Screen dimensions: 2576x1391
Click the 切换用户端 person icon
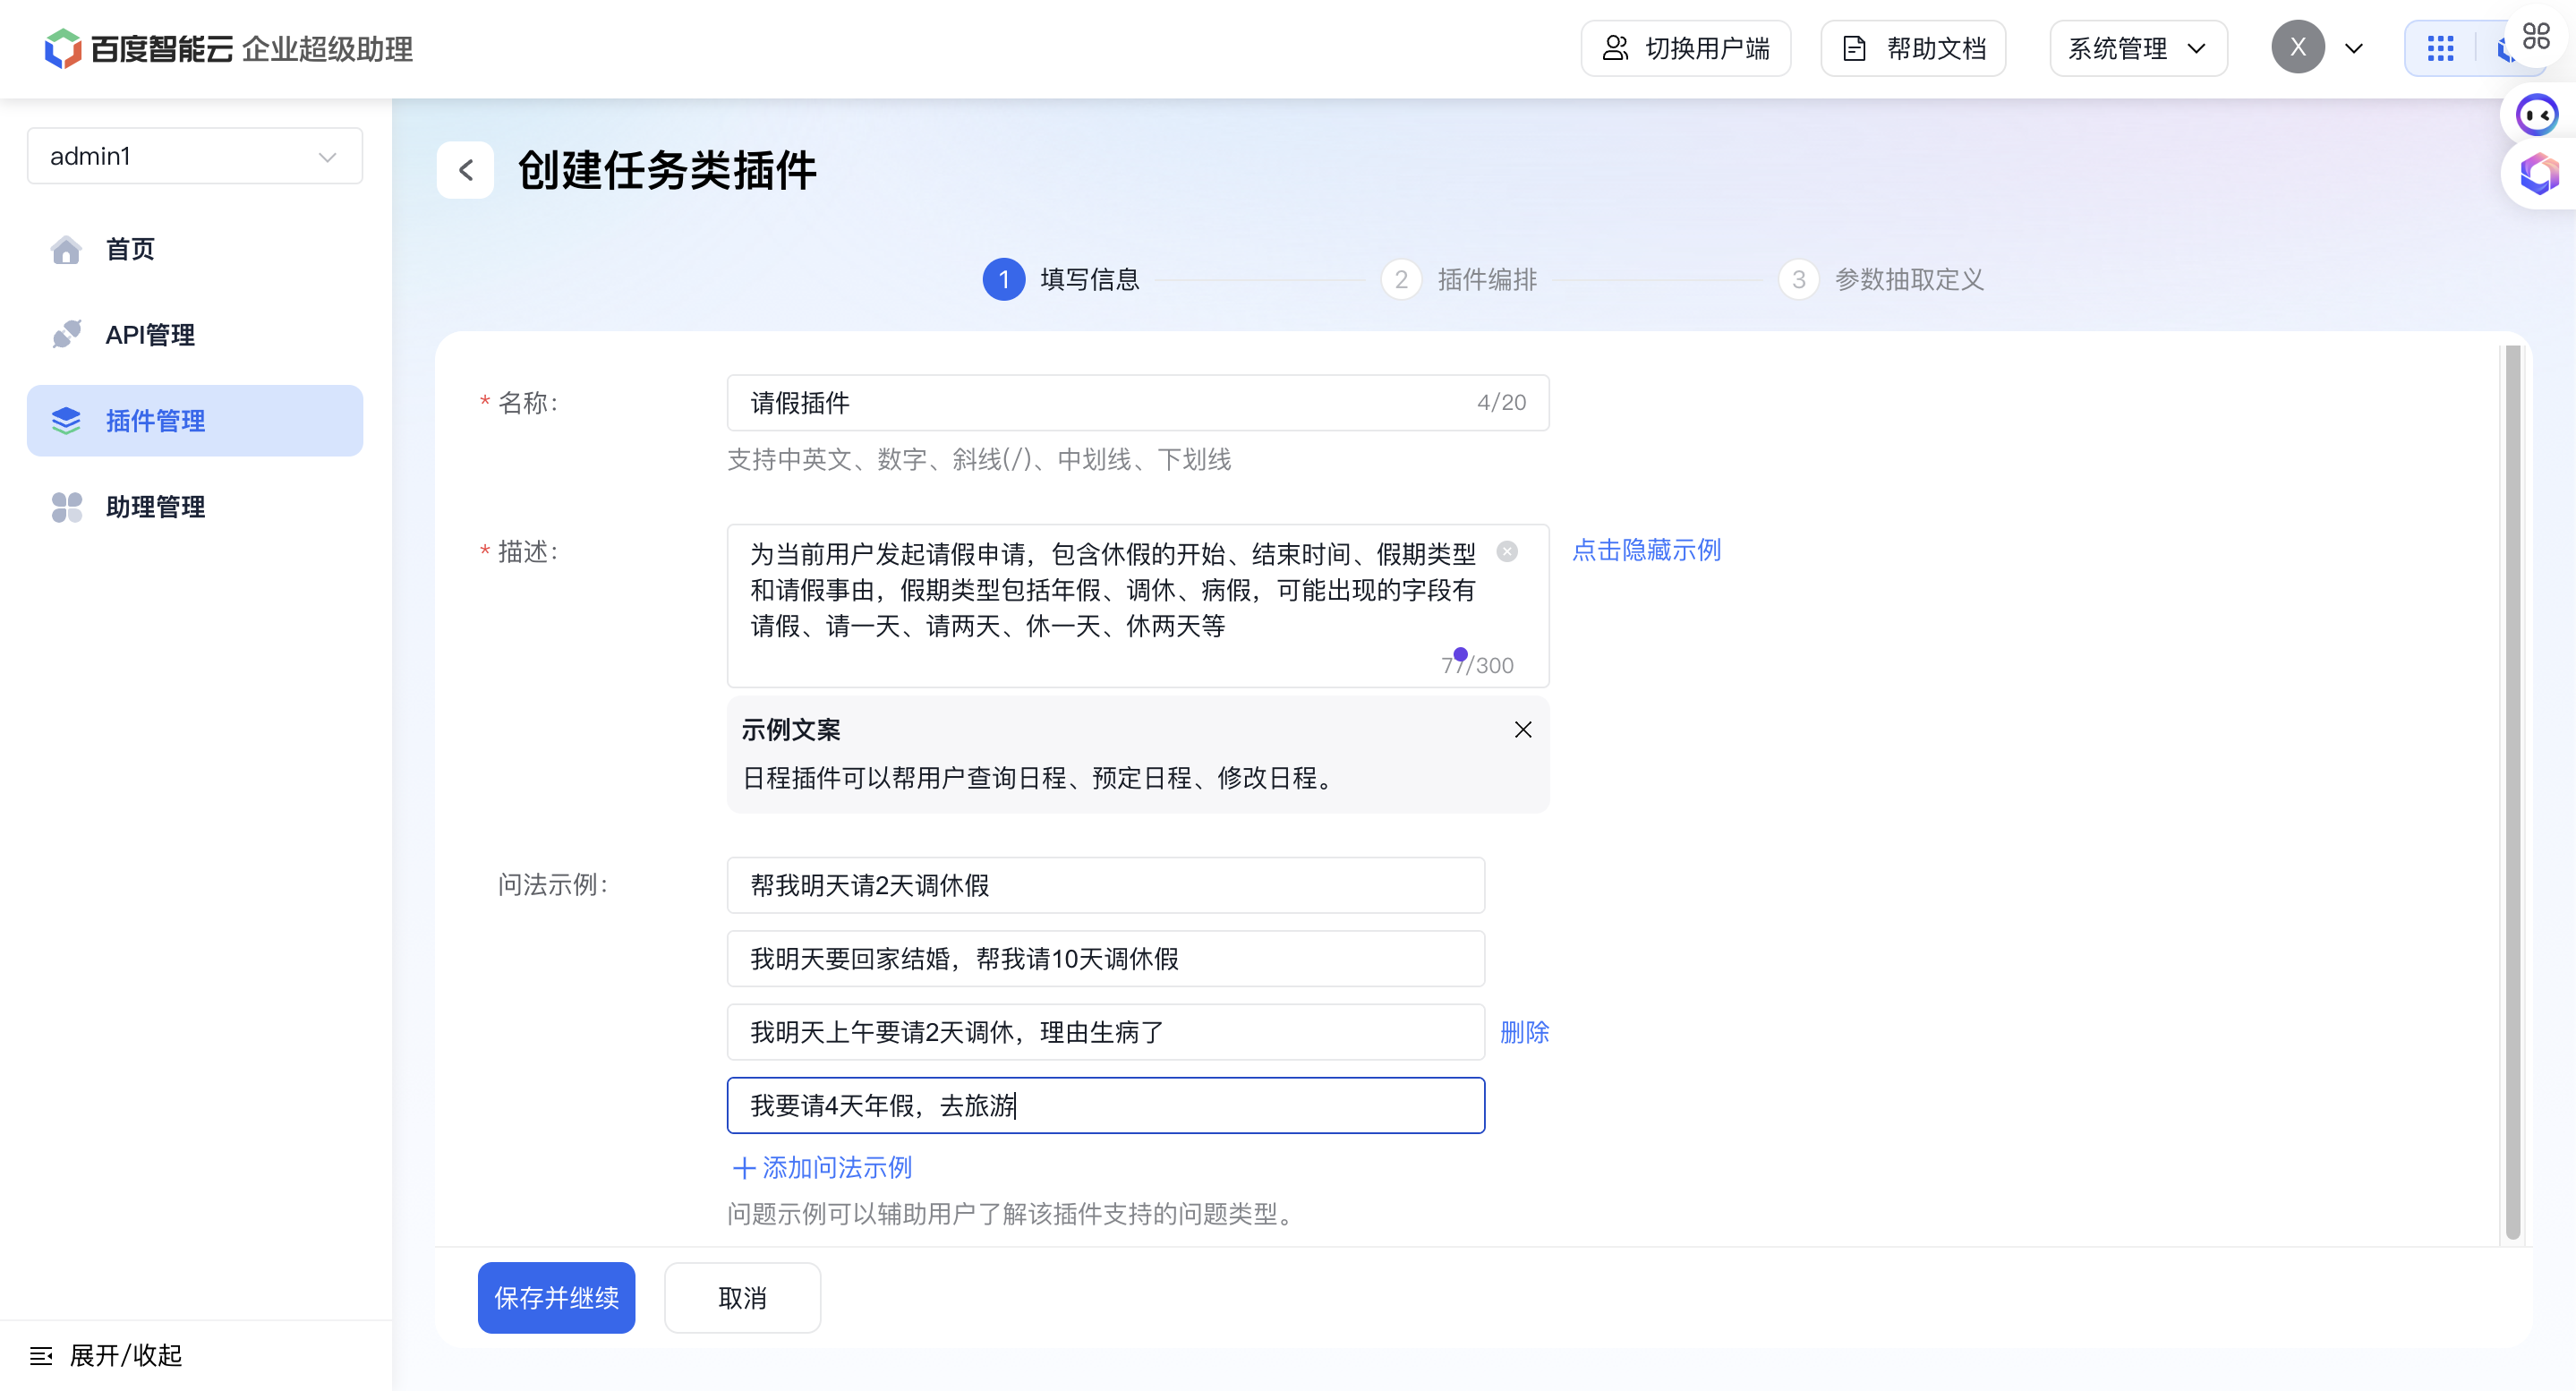pyautogui.click(x=1615, y=48)
